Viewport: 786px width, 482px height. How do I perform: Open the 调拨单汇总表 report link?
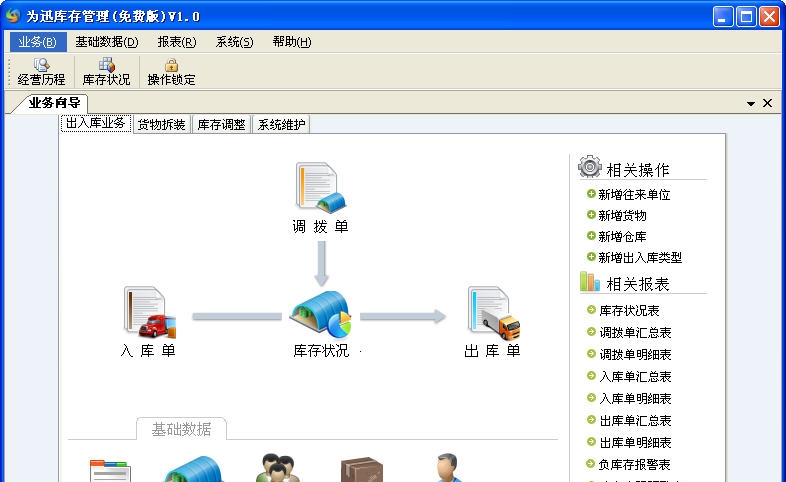click(x=635, y=333)
